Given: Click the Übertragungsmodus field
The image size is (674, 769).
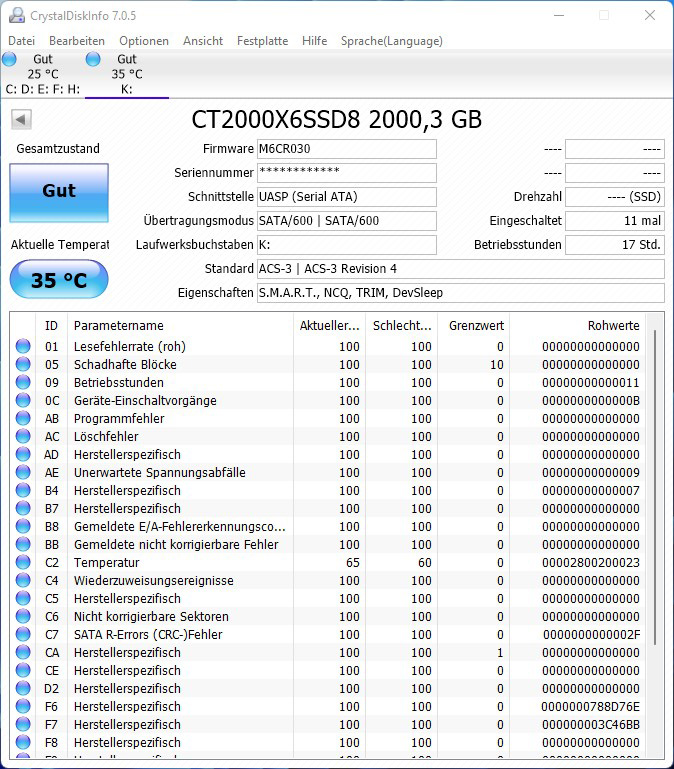Looking at the screenshot, I should 347,221.
